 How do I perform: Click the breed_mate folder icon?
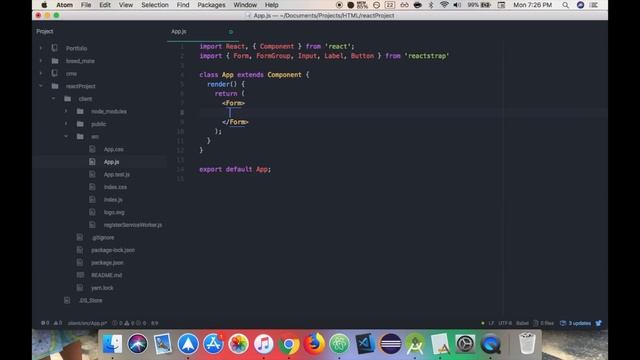55,61
